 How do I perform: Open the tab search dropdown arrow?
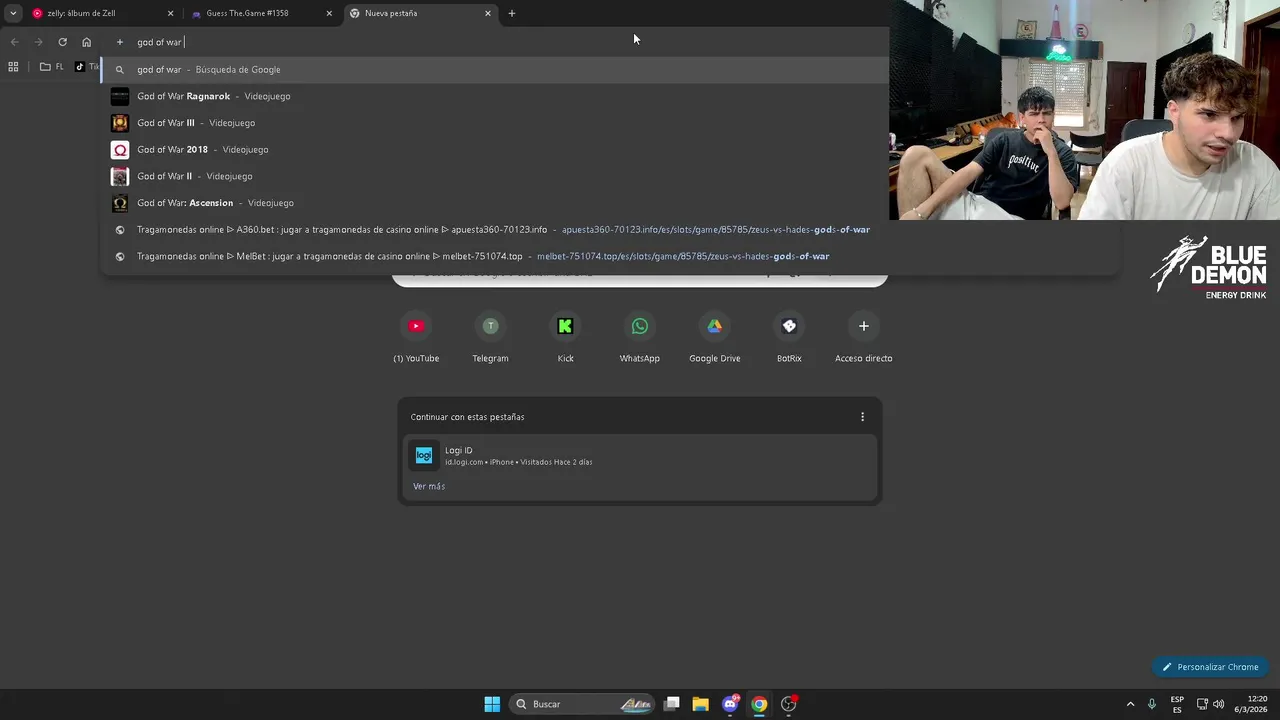13,13
